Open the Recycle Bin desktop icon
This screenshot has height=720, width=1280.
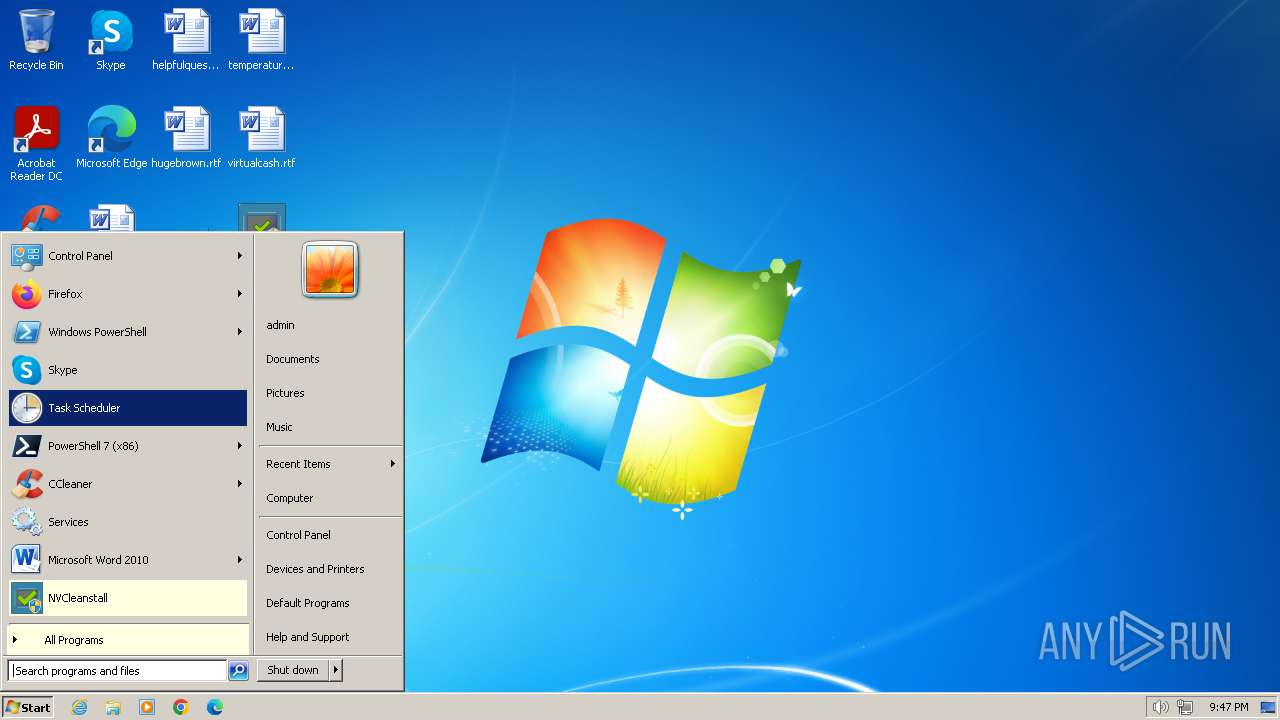(x=36, y=40)
